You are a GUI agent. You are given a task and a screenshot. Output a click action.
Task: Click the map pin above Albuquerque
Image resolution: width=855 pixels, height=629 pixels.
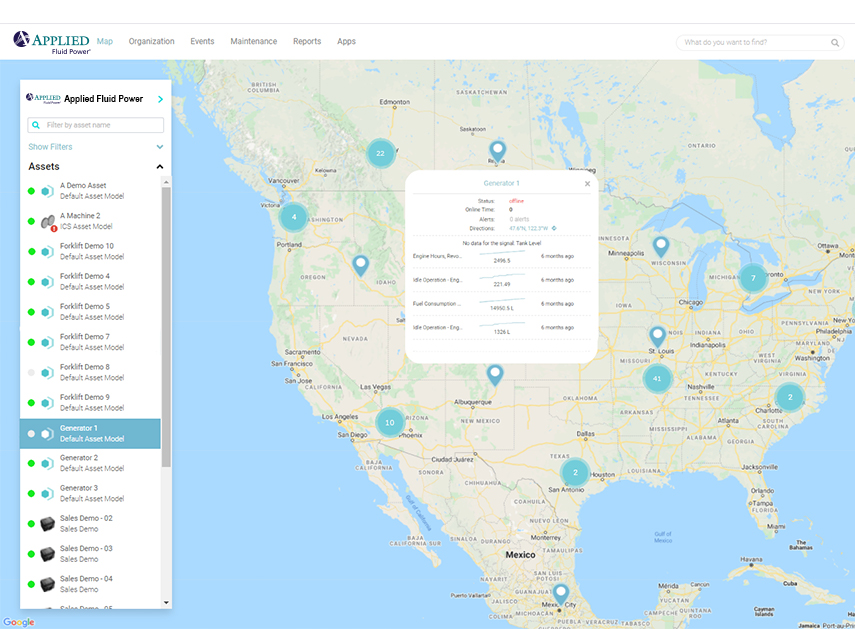(495, 375)
